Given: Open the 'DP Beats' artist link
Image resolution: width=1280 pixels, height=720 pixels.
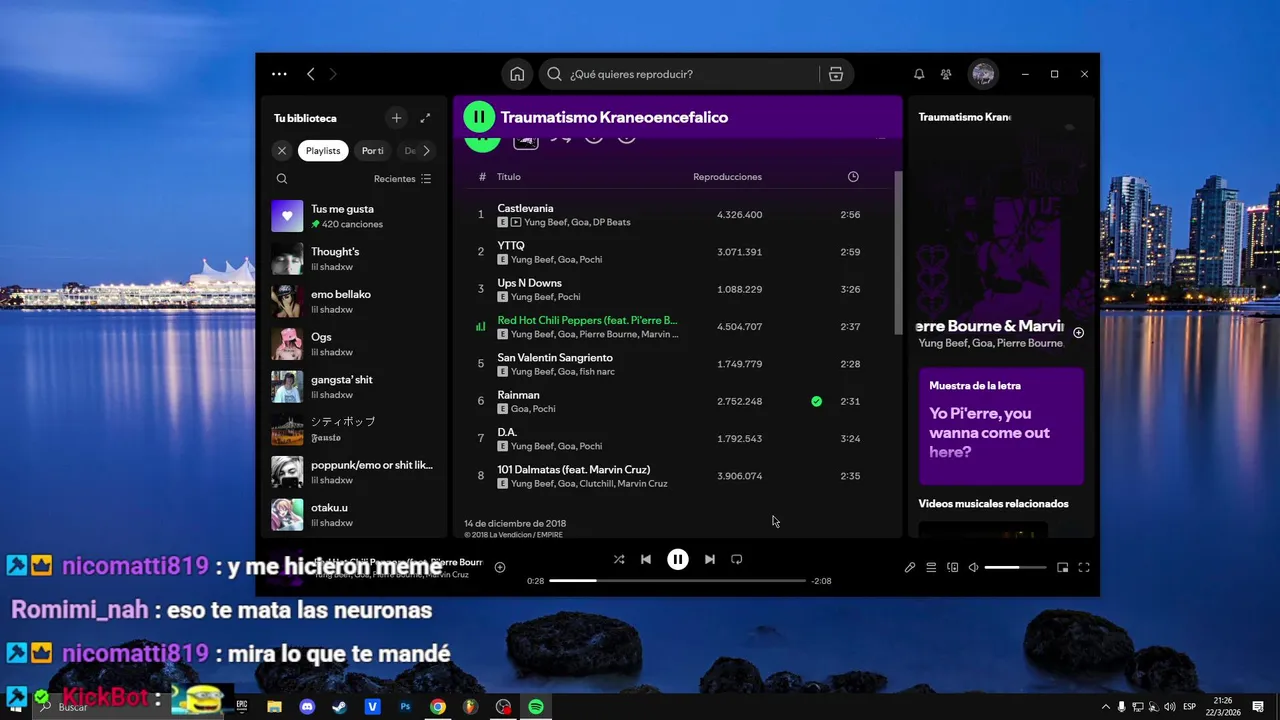Looking at the screenshot, I should [x=612, y=222].
